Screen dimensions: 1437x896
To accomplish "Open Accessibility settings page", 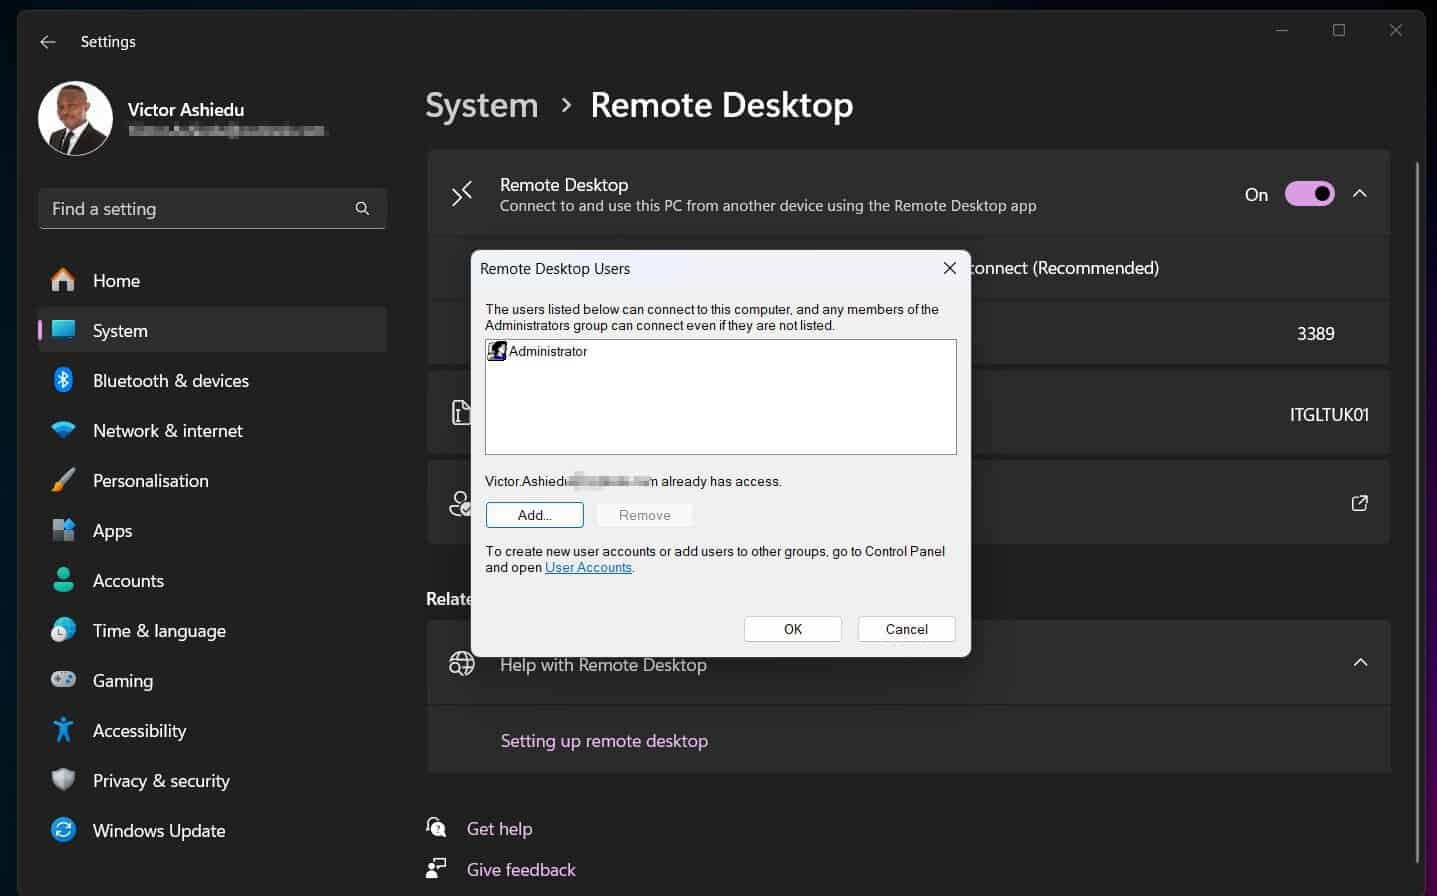I will click(212, 730).
